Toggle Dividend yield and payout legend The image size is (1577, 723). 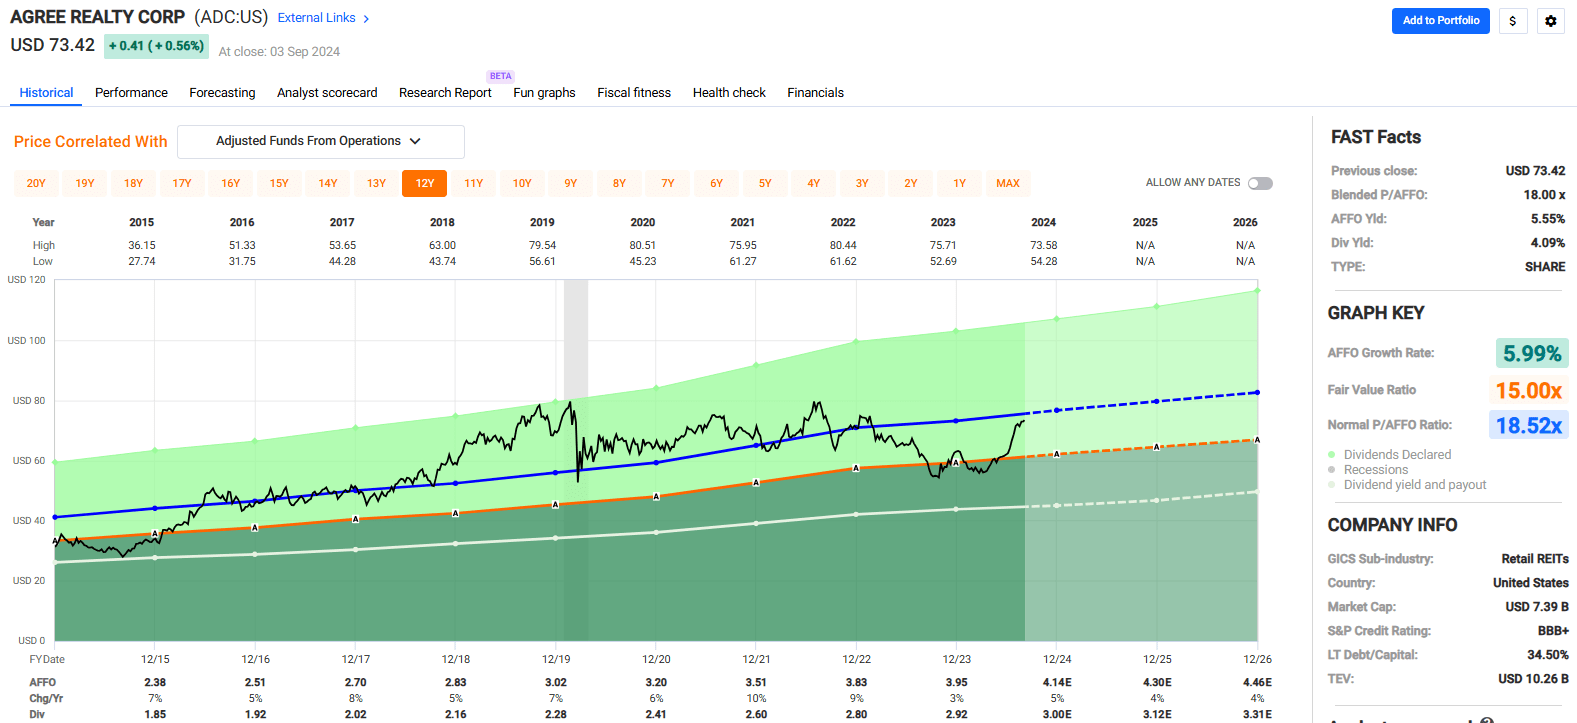(1331, 485)
